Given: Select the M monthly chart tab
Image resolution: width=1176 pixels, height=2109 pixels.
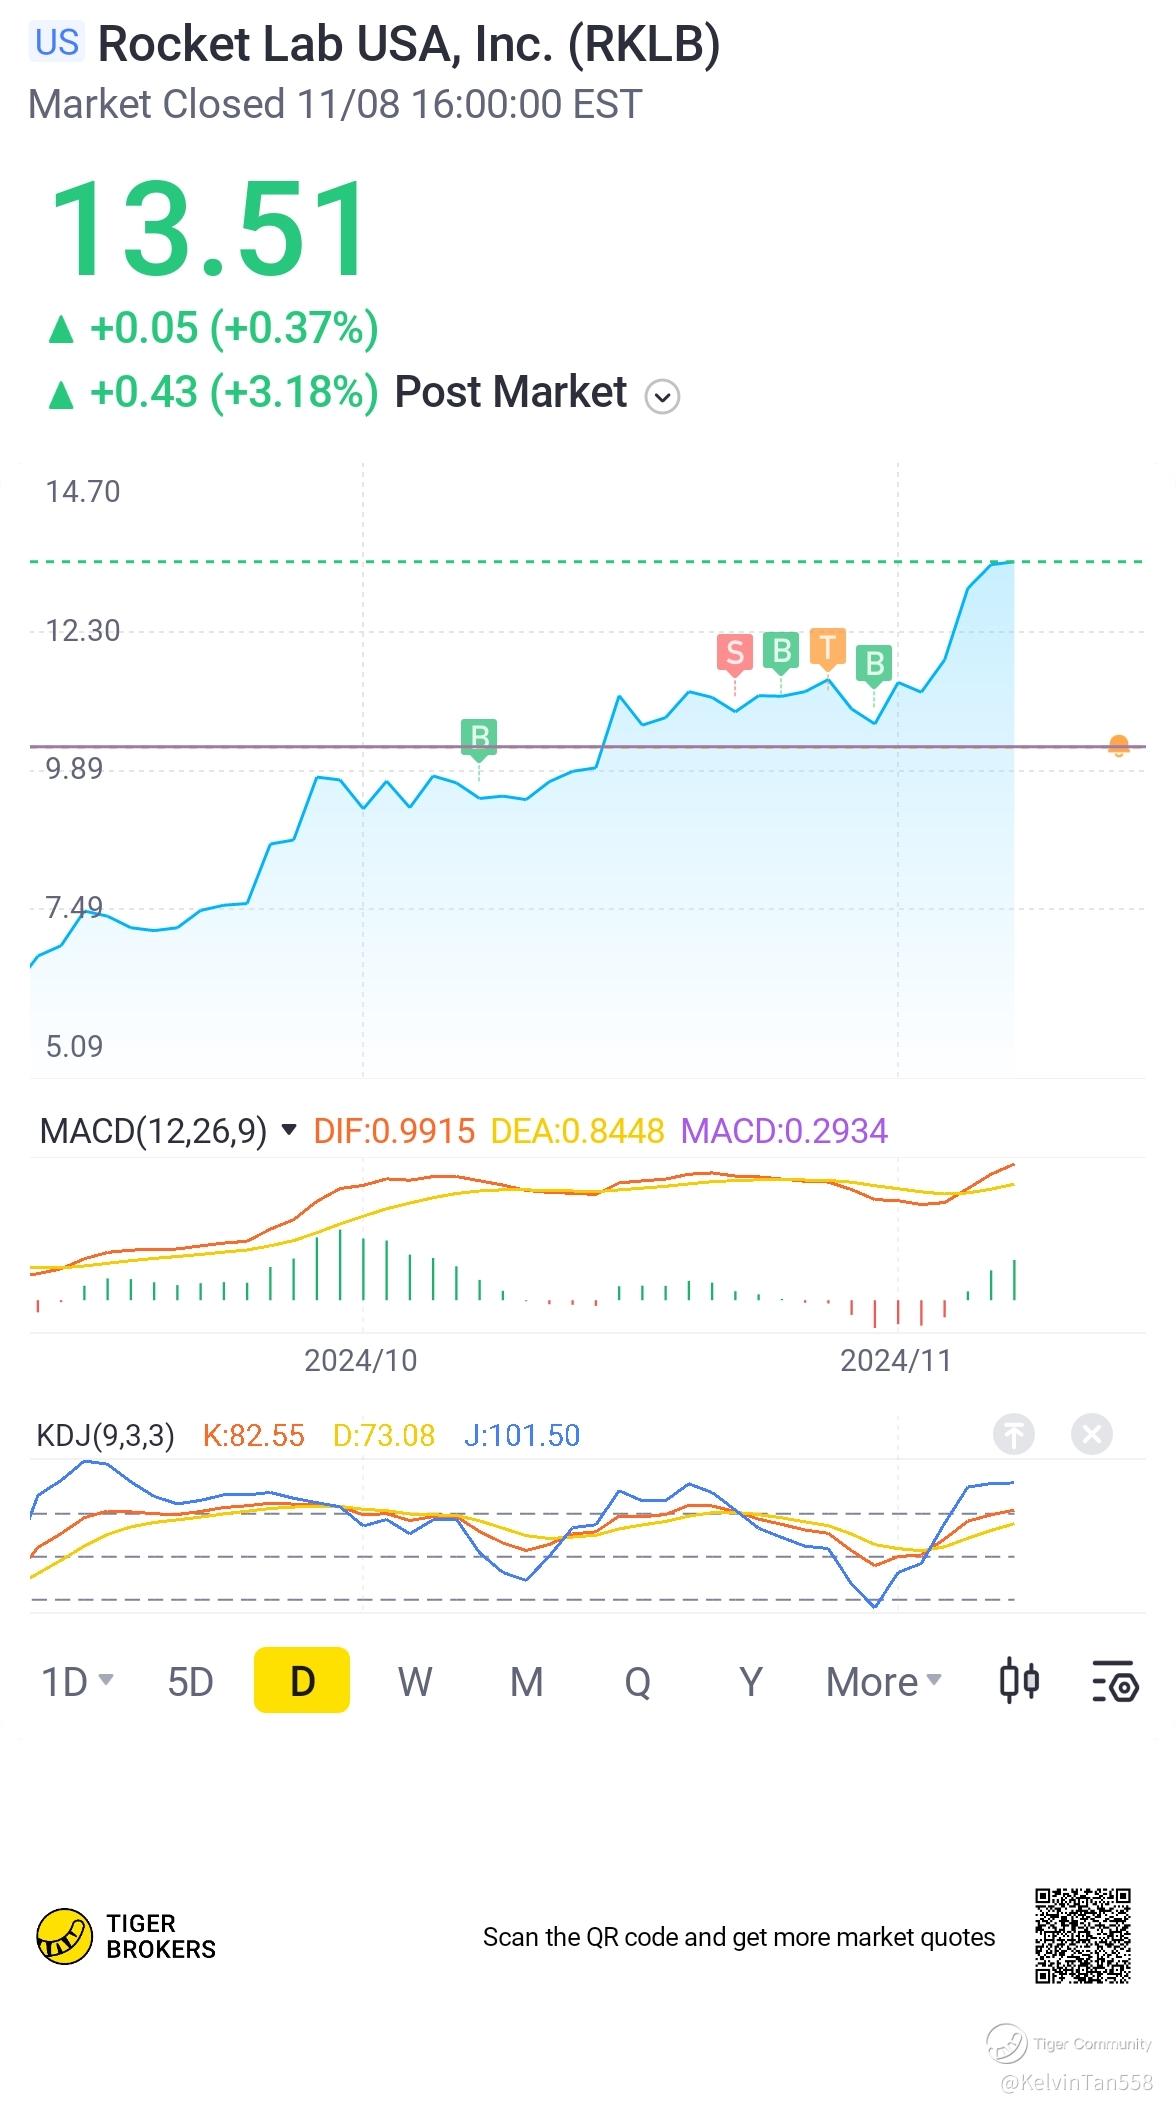Looking at the screenshot, I should click(527, 1681).
